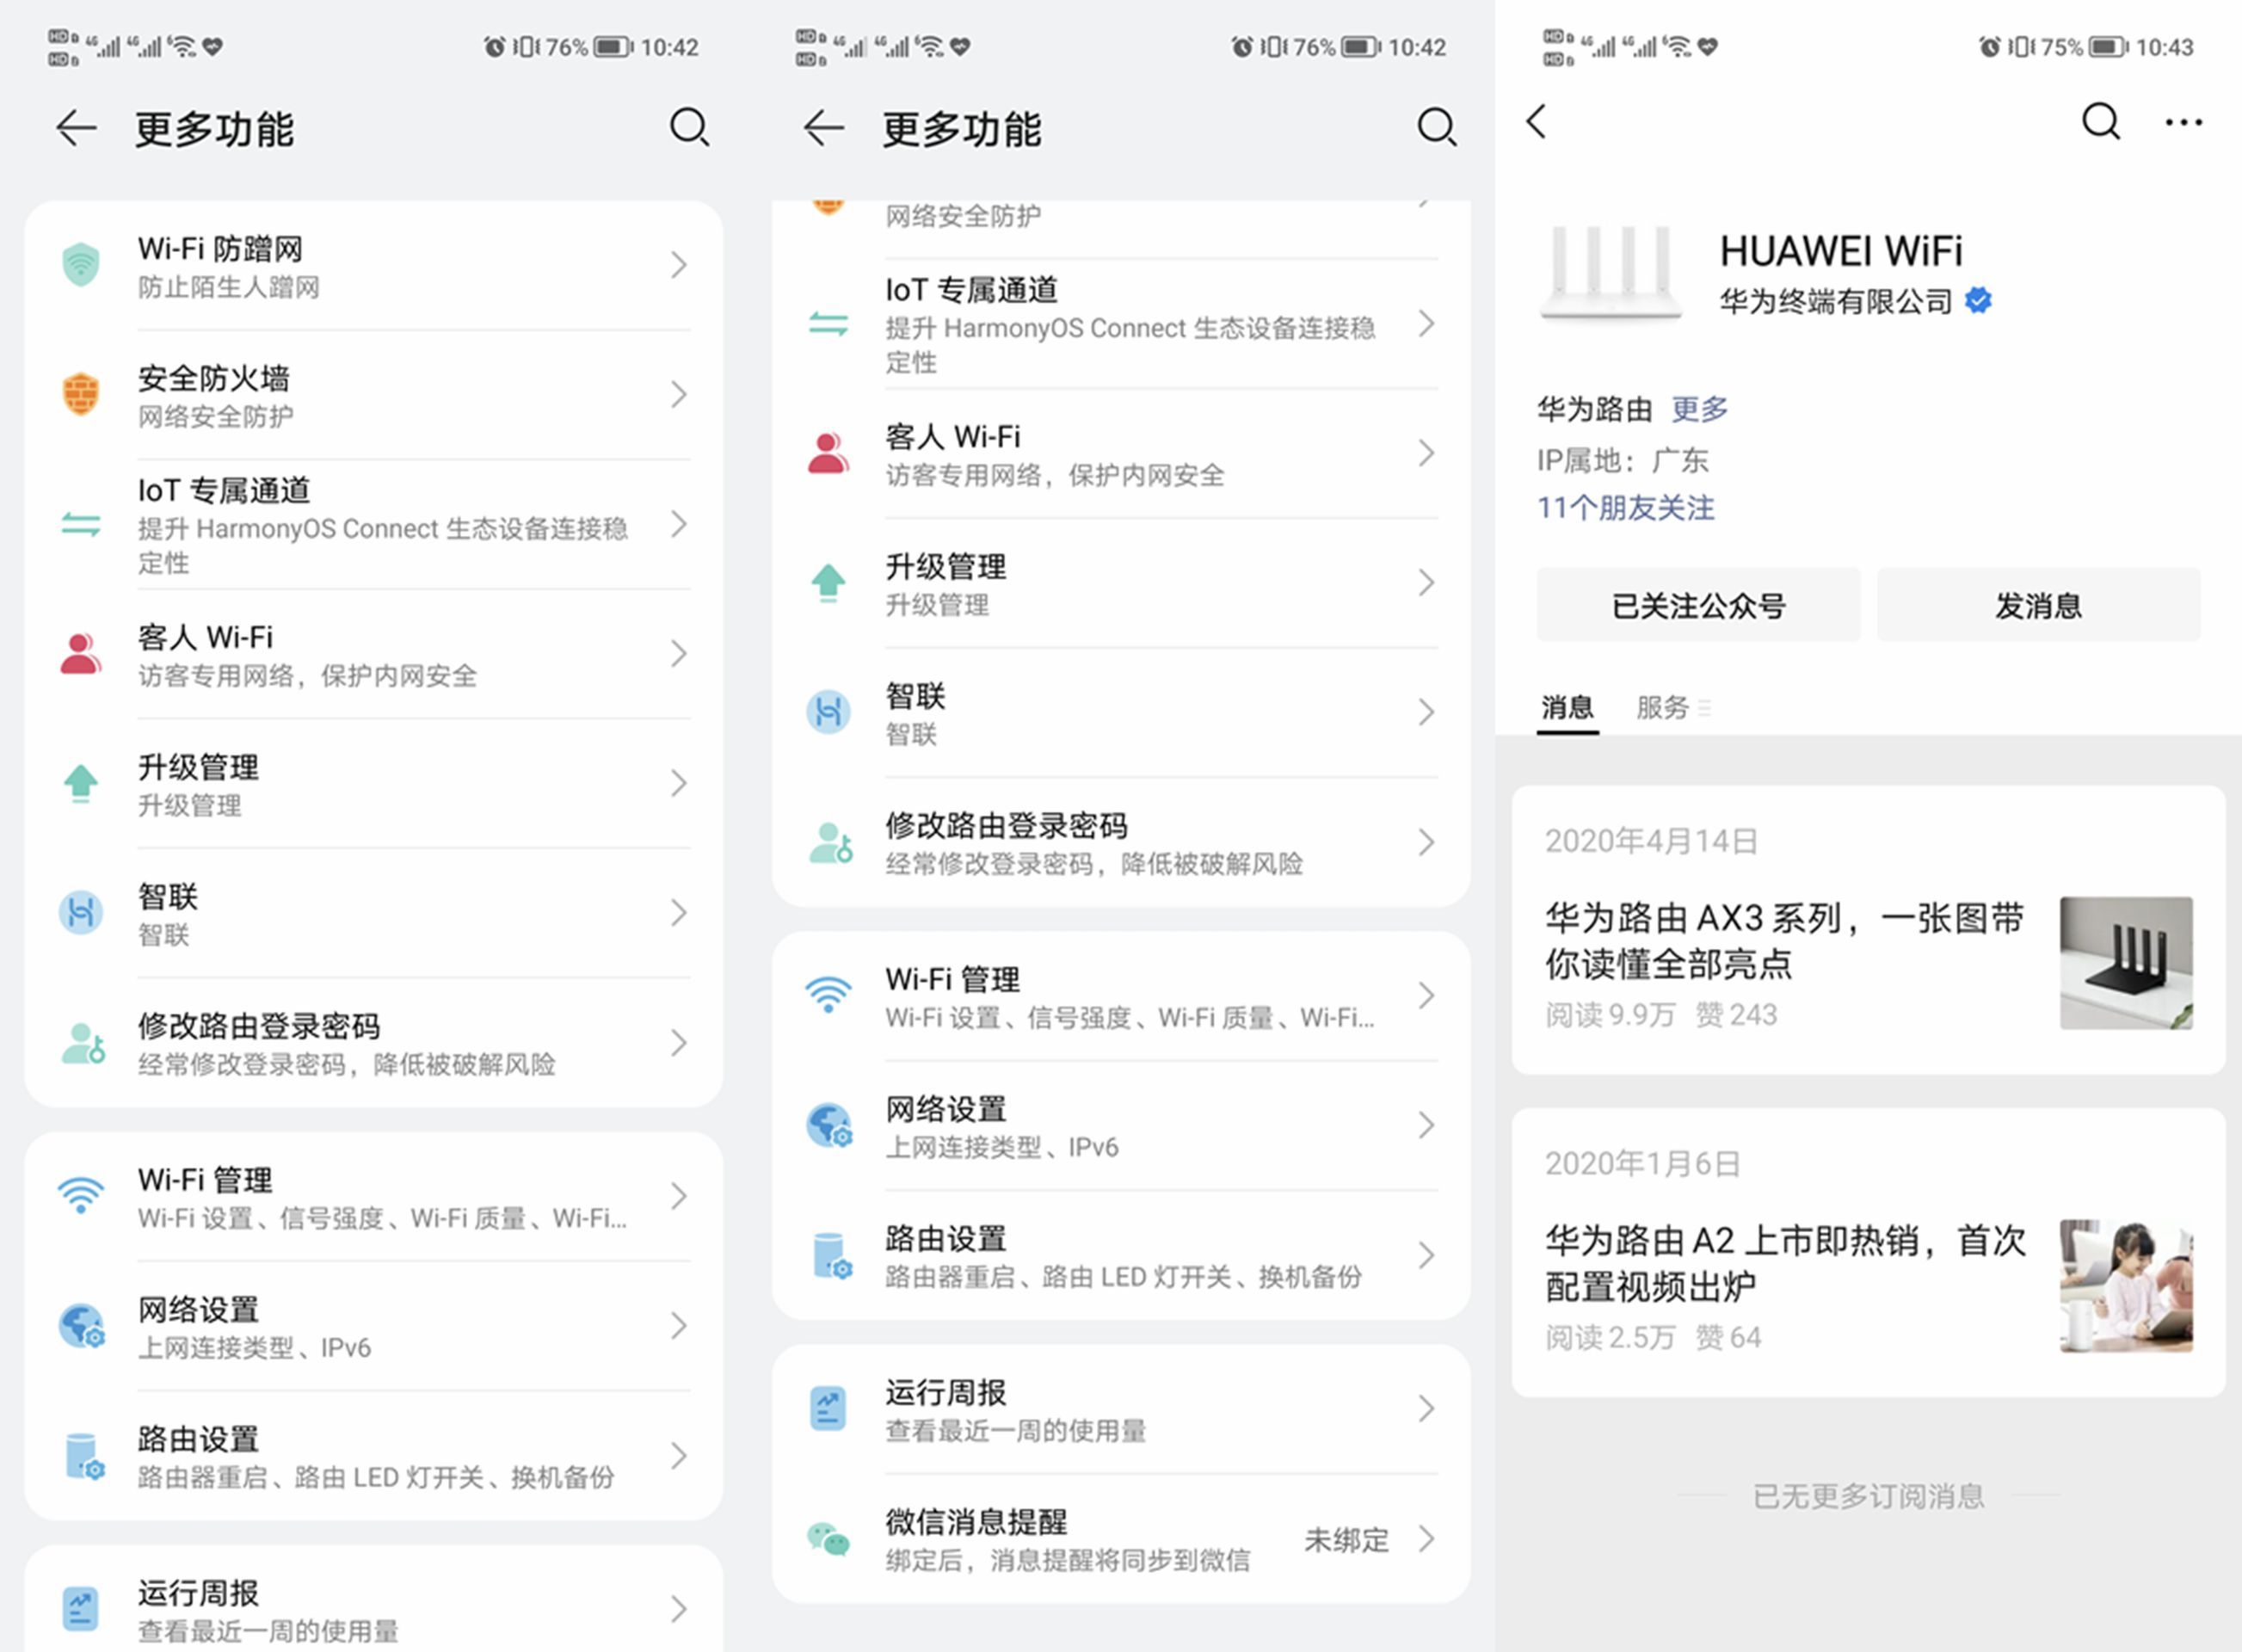Open 网络设置 chevron in middle screen
This screenshot has height=1652, width=2242.
(x=1427, y=1126)
